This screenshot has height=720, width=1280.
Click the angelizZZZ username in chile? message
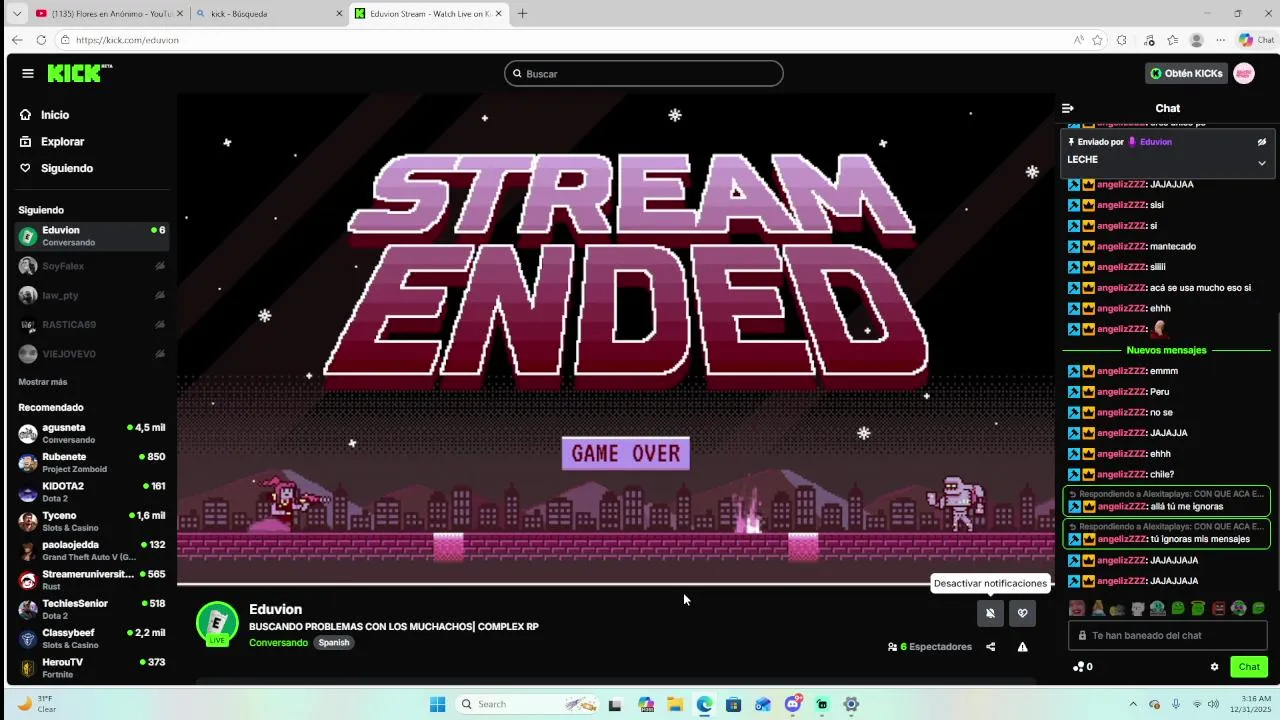[x=1122, y=474]
